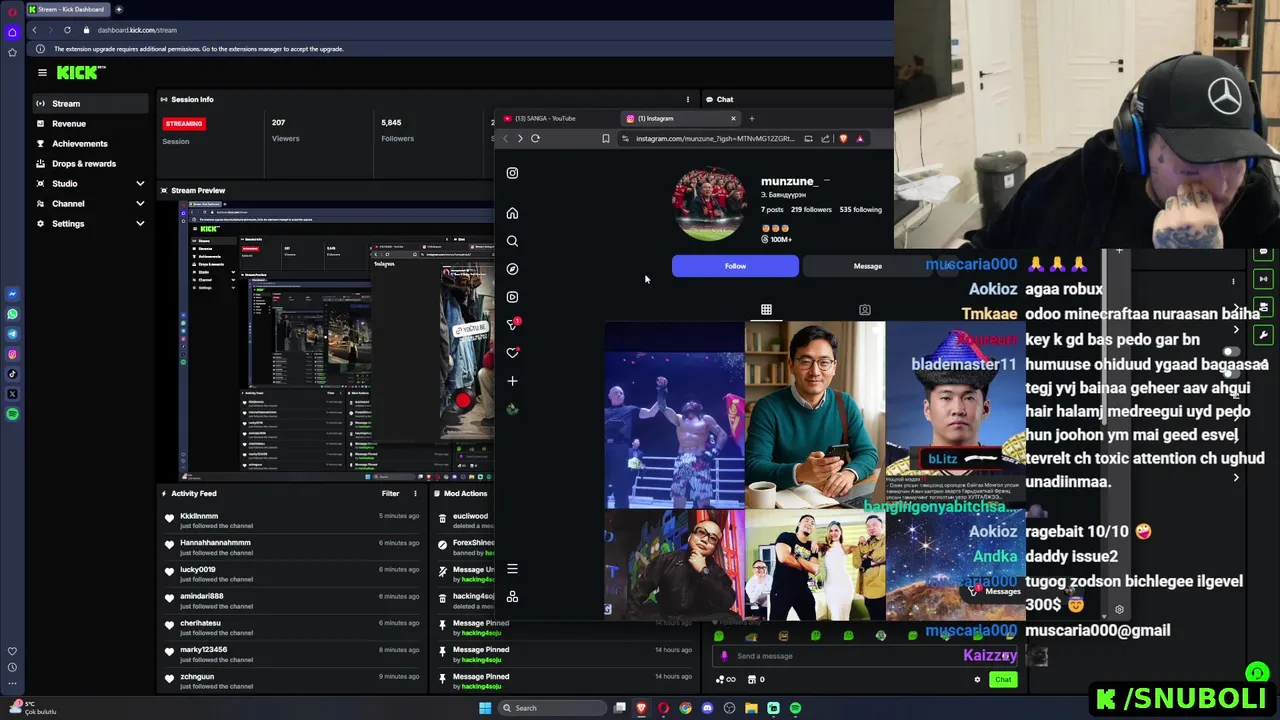The image size is (1280, 720).
Task: Click username Hannahhannahmmm in Activity Feed
Action: 215,543
